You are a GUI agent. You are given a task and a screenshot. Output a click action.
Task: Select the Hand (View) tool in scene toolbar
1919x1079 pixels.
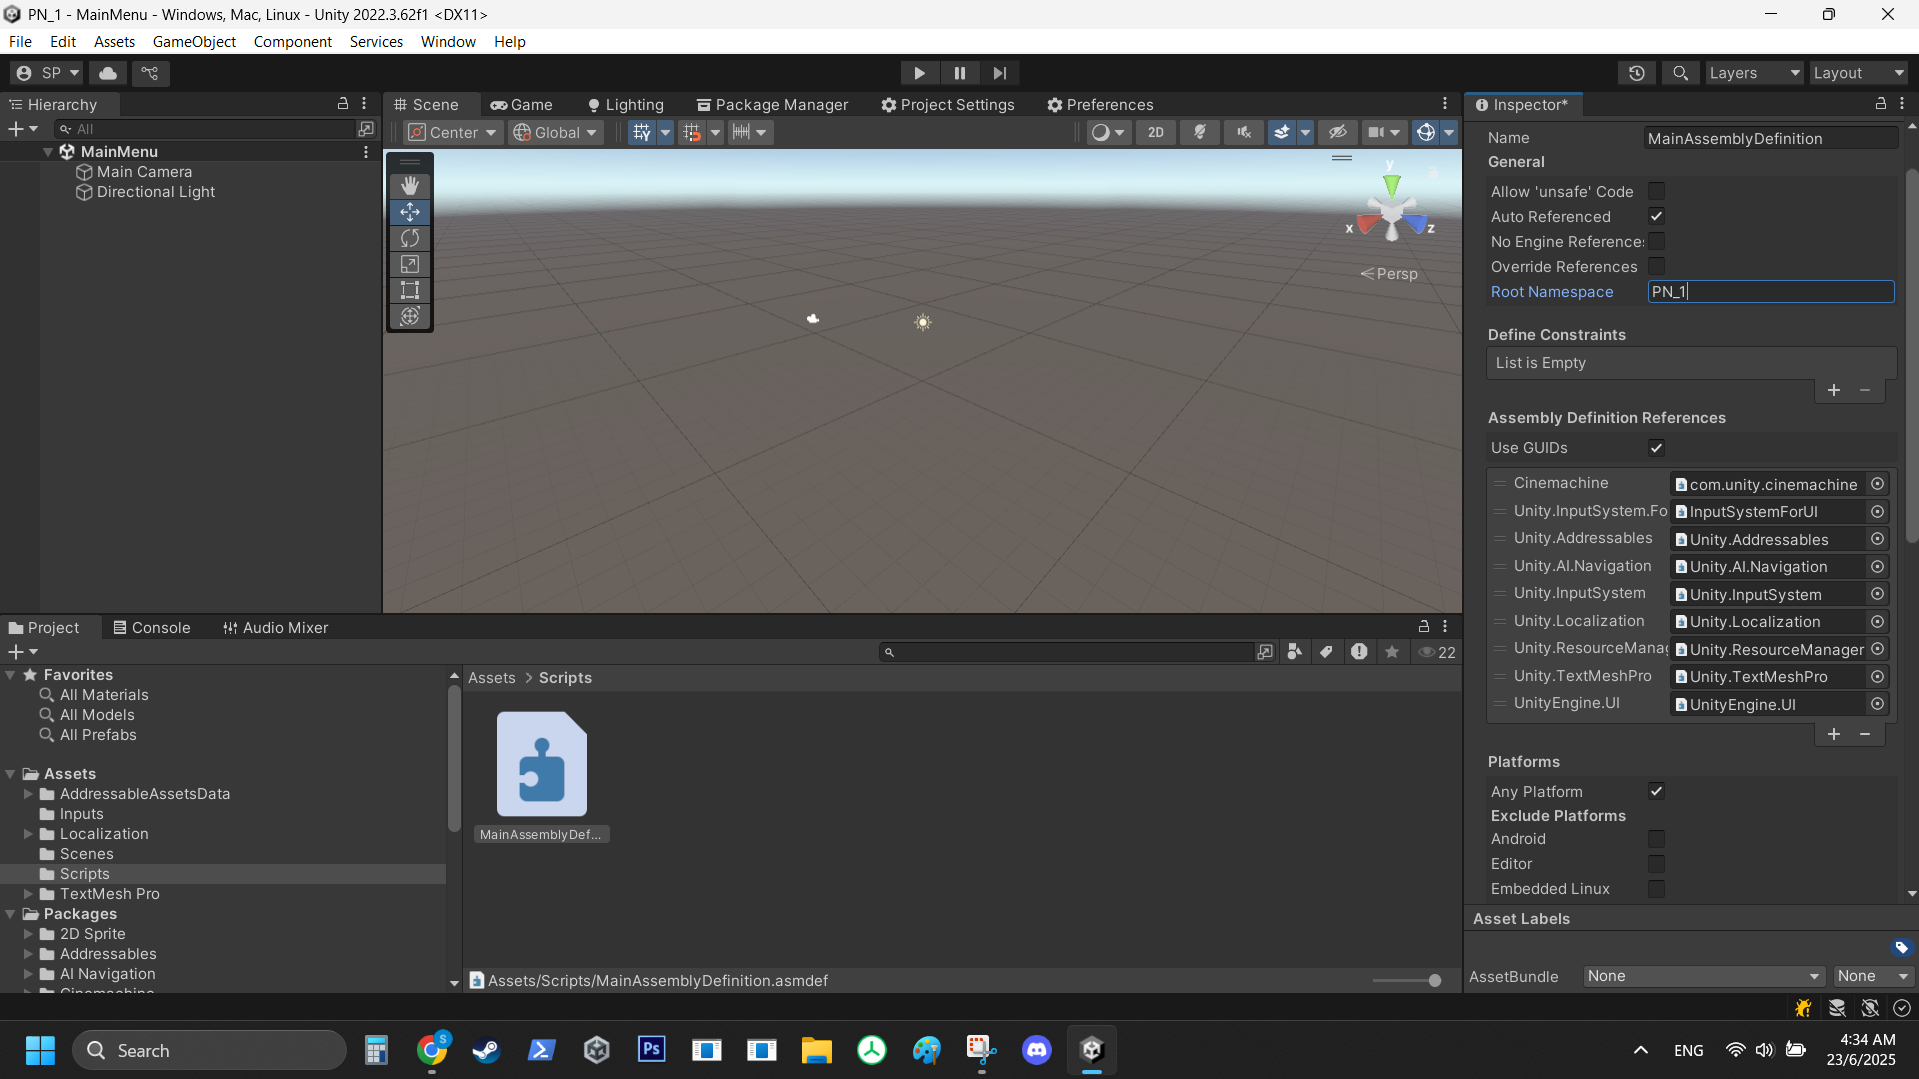(x=410, y=186)
